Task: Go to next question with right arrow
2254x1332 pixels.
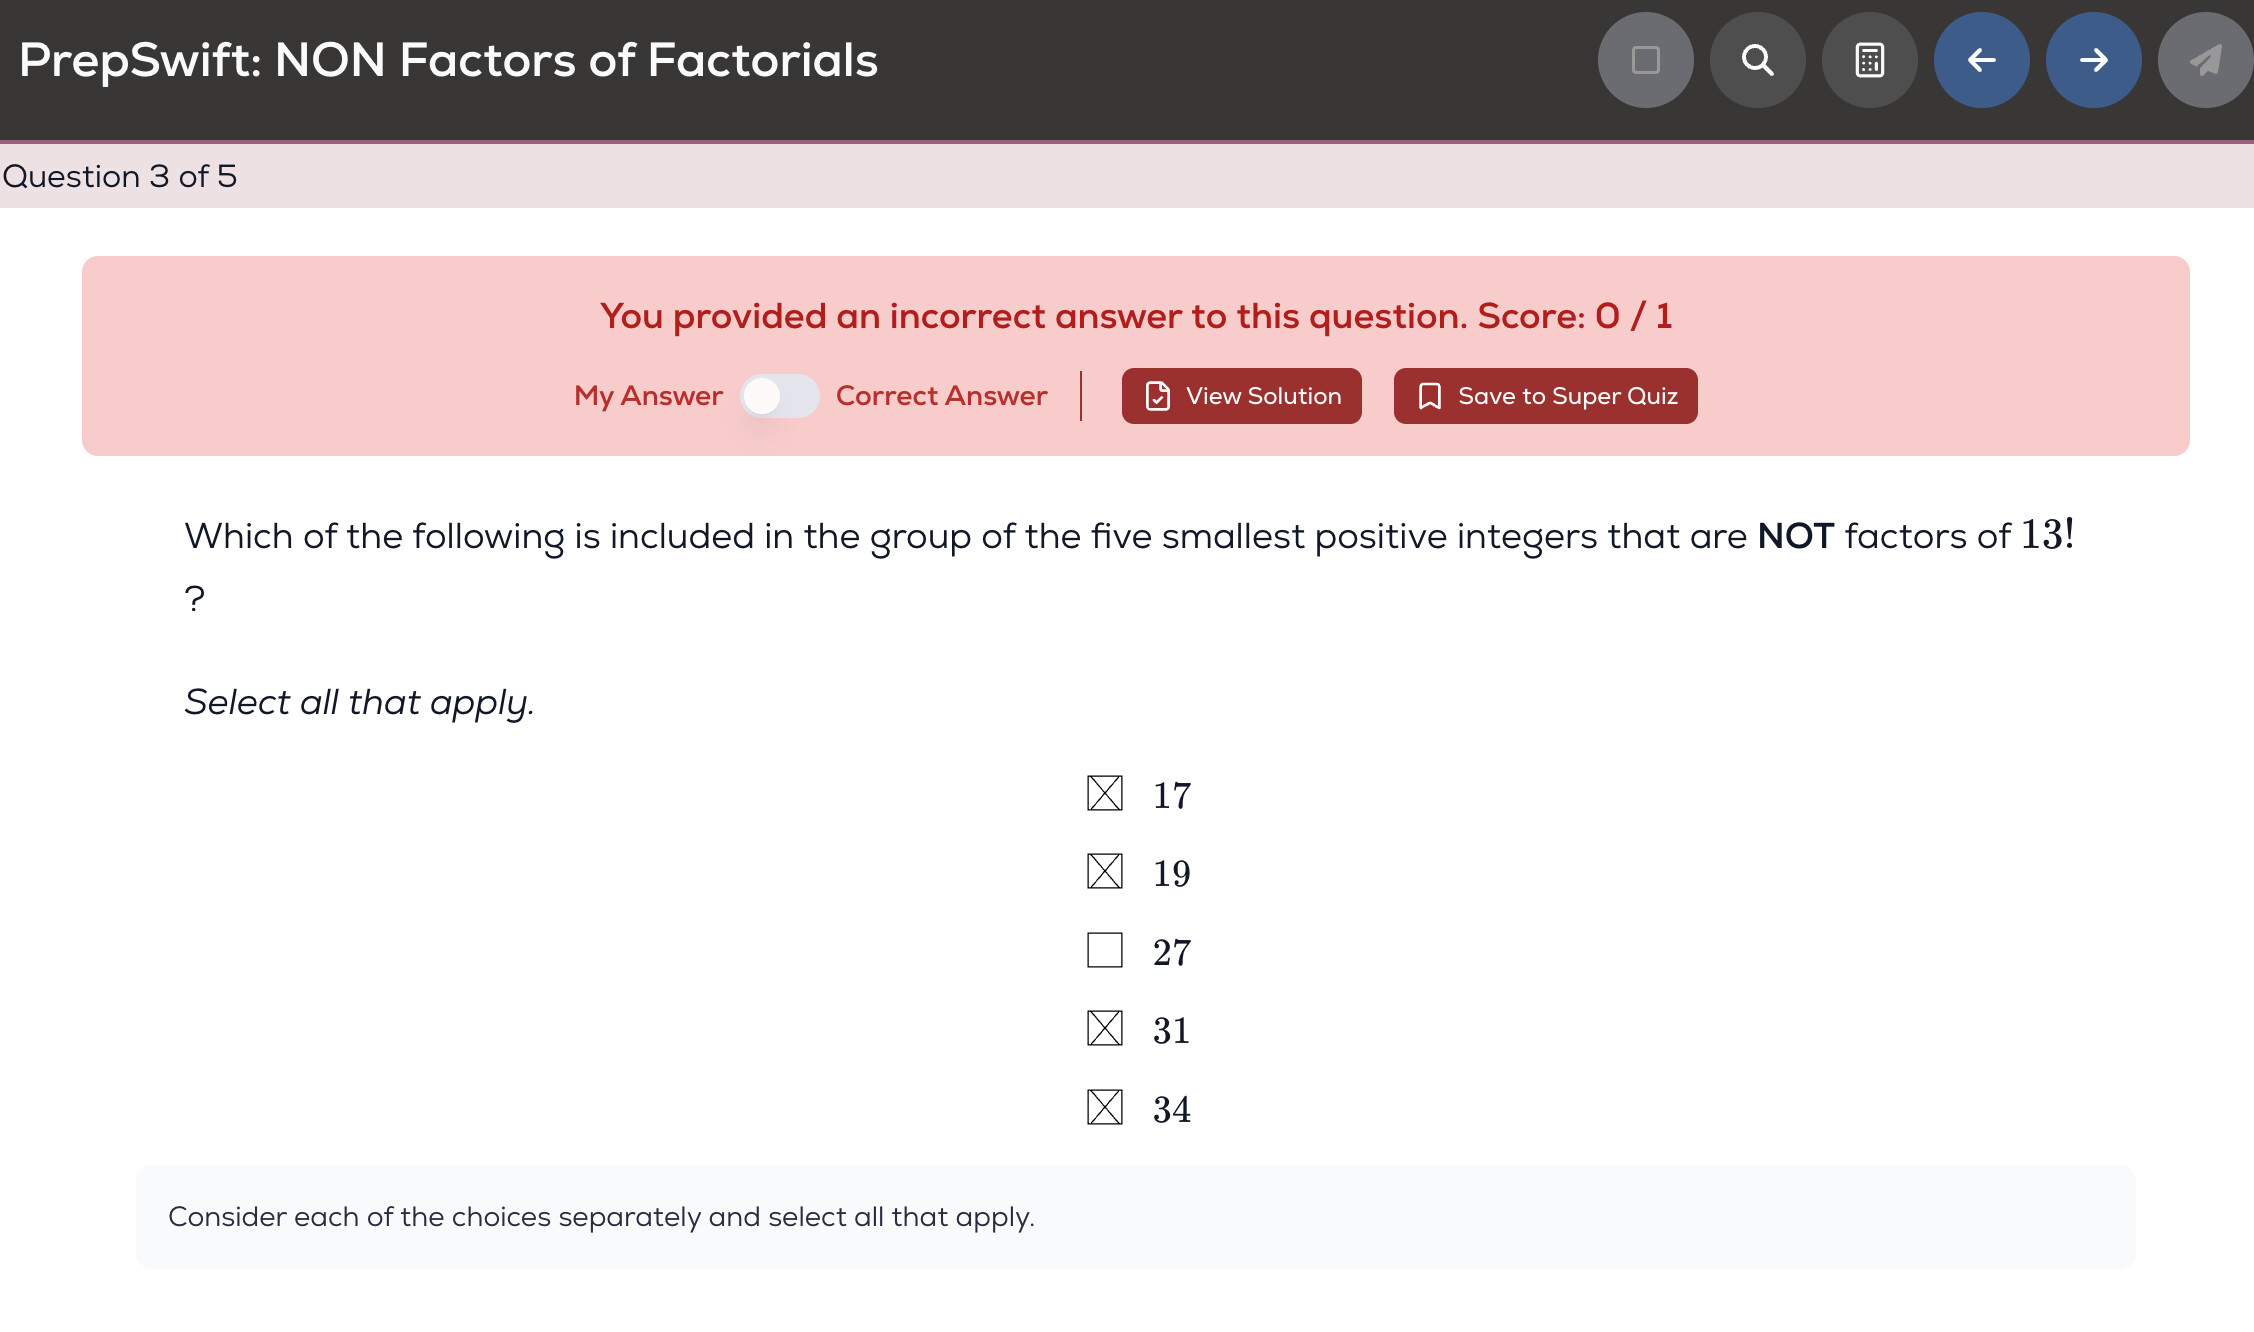Action: click(2093, 60)
